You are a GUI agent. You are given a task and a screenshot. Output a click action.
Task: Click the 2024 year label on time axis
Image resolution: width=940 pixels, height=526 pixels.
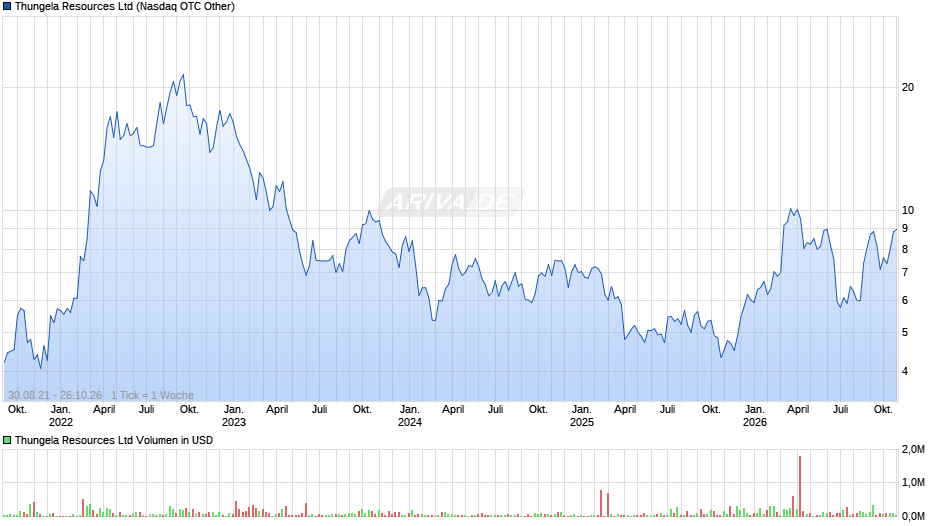[410, 422]
